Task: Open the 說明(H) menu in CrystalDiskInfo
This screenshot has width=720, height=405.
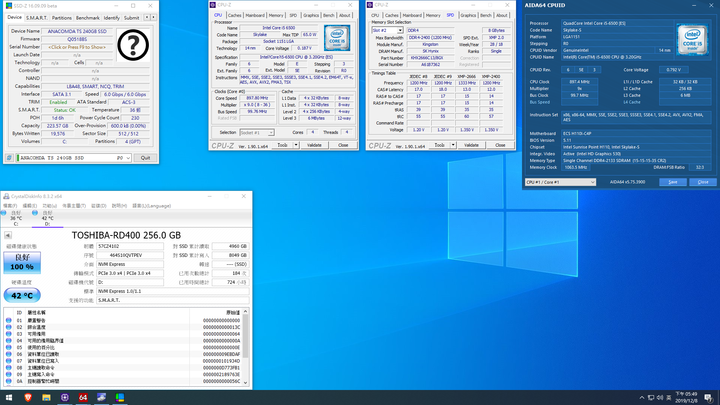Action: (x=119, y=206)
